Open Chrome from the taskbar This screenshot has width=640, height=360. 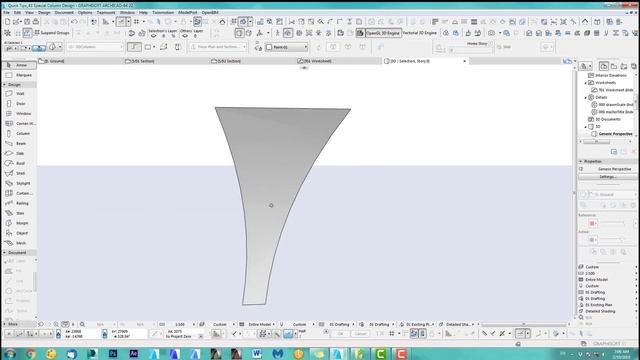(x=31, y=353)
